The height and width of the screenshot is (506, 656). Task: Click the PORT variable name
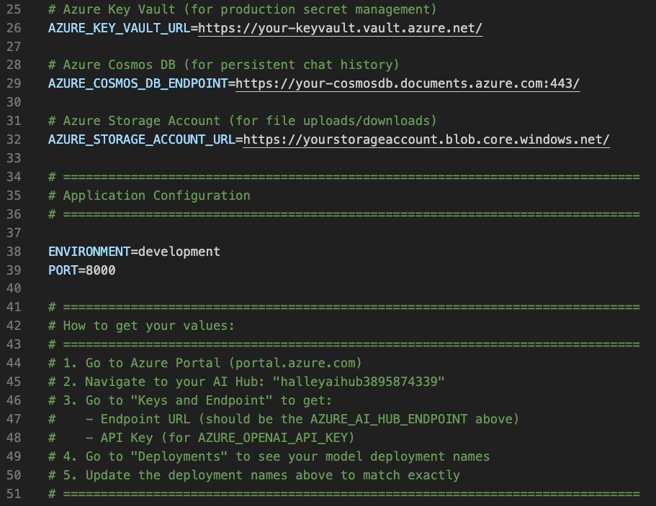63,270
